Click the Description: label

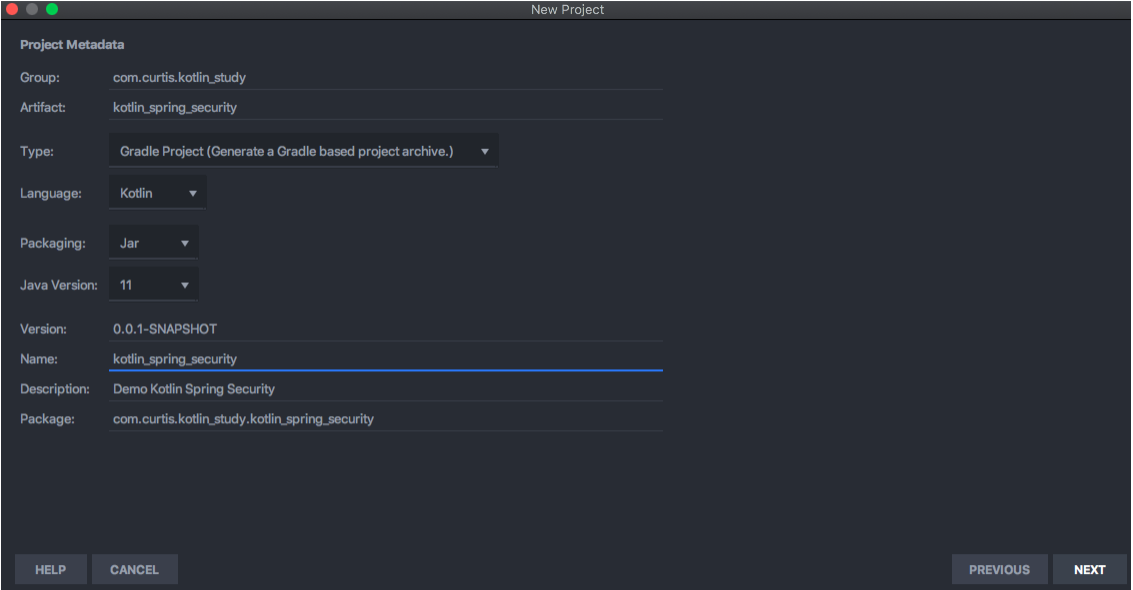coord(55,389)
